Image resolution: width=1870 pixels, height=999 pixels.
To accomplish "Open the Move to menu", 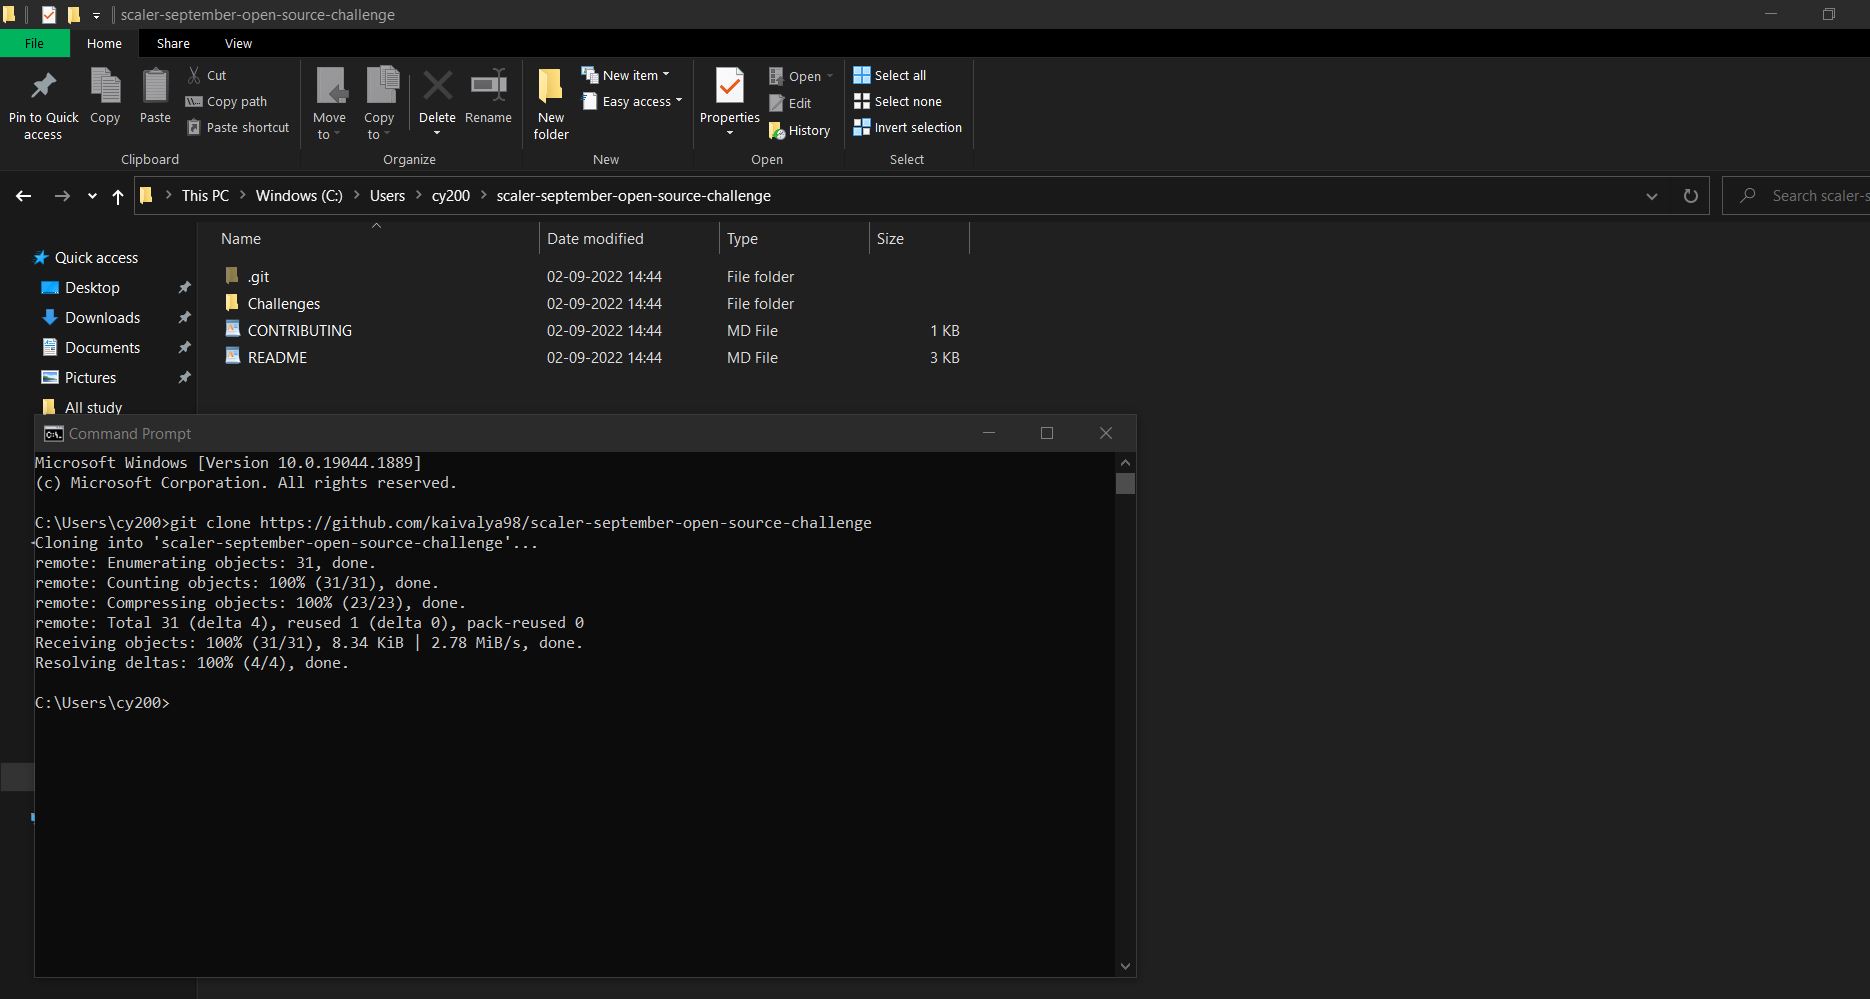I will click(x=329, y=104).
